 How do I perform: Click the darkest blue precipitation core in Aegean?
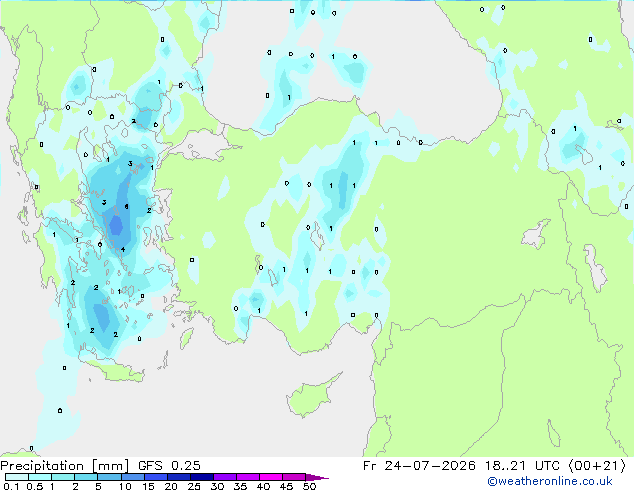[x=116, y=225]
